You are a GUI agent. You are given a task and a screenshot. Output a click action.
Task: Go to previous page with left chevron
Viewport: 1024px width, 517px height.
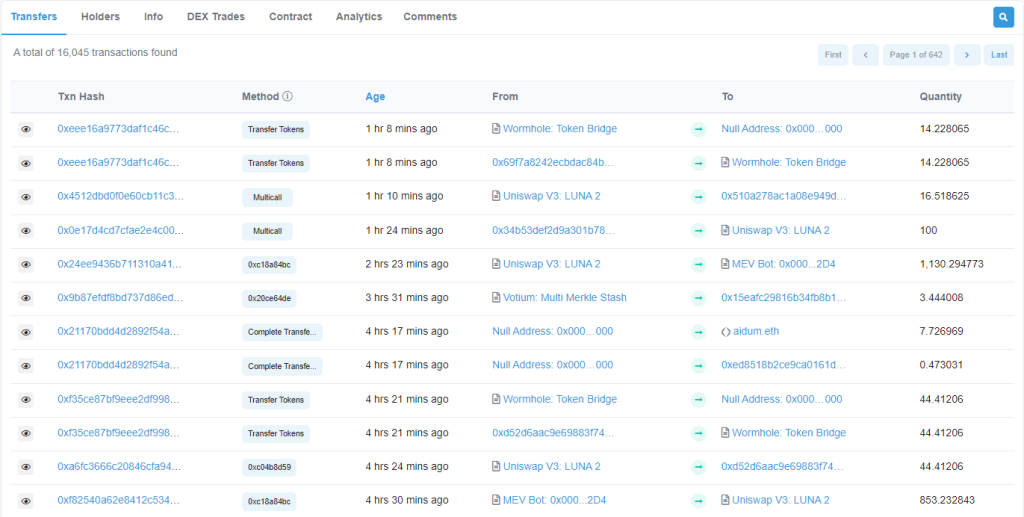point(865,55)
